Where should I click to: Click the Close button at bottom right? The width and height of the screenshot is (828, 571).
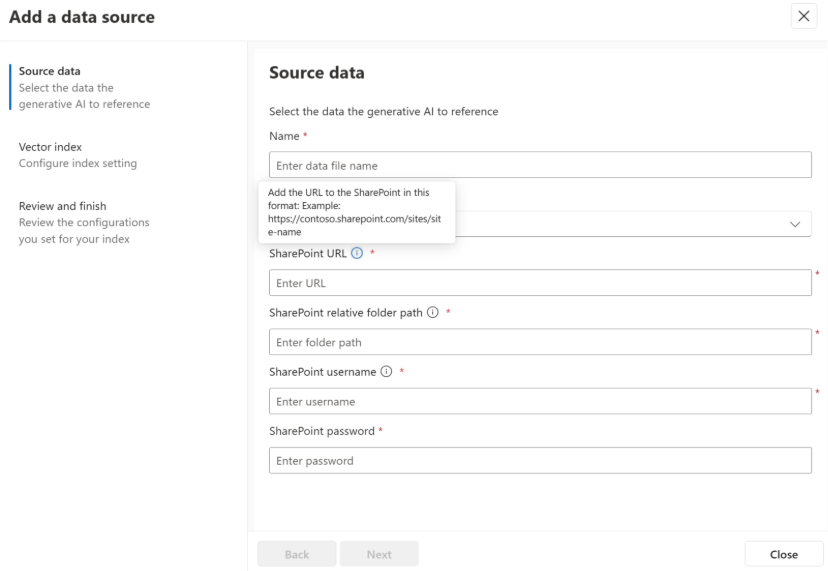[783, 554]
